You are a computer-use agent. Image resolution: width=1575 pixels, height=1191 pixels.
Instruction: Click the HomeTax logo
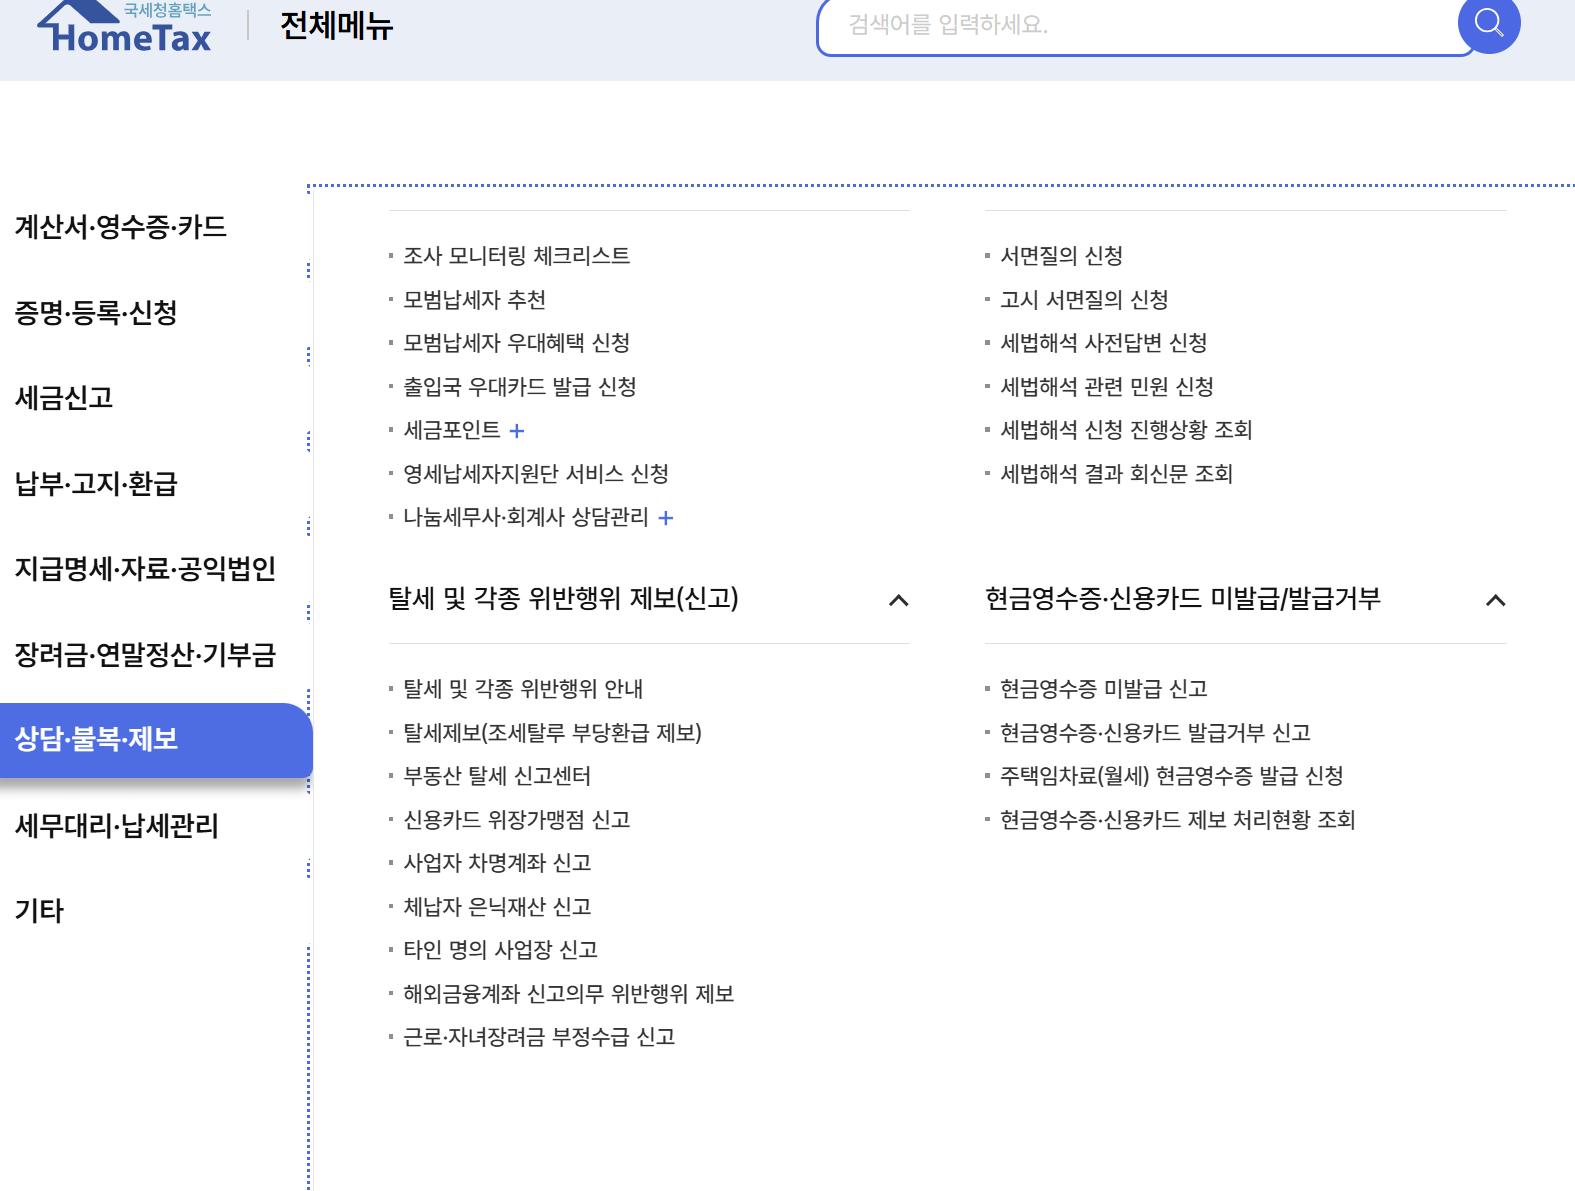(x=125, y=28)
